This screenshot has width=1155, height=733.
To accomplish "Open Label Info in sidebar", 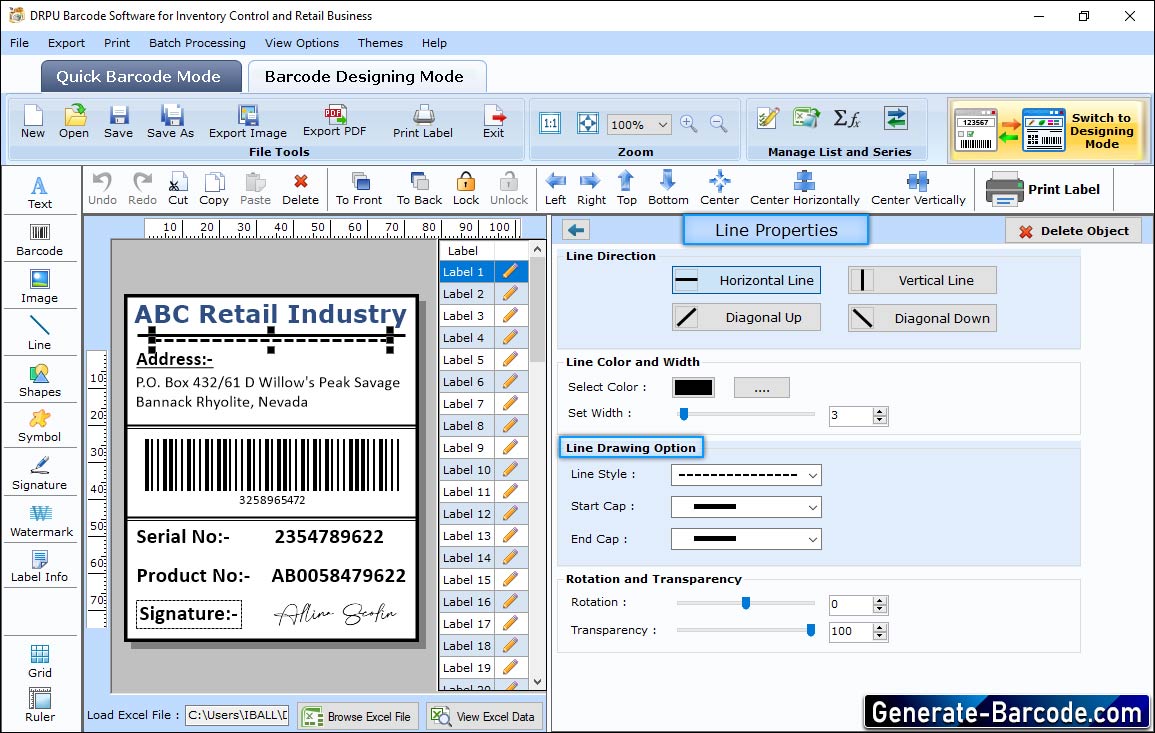I will pos(39,567).
